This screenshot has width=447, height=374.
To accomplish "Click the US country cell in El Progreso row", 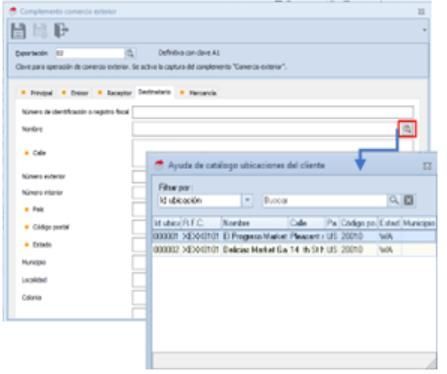I will click(332, 236).
